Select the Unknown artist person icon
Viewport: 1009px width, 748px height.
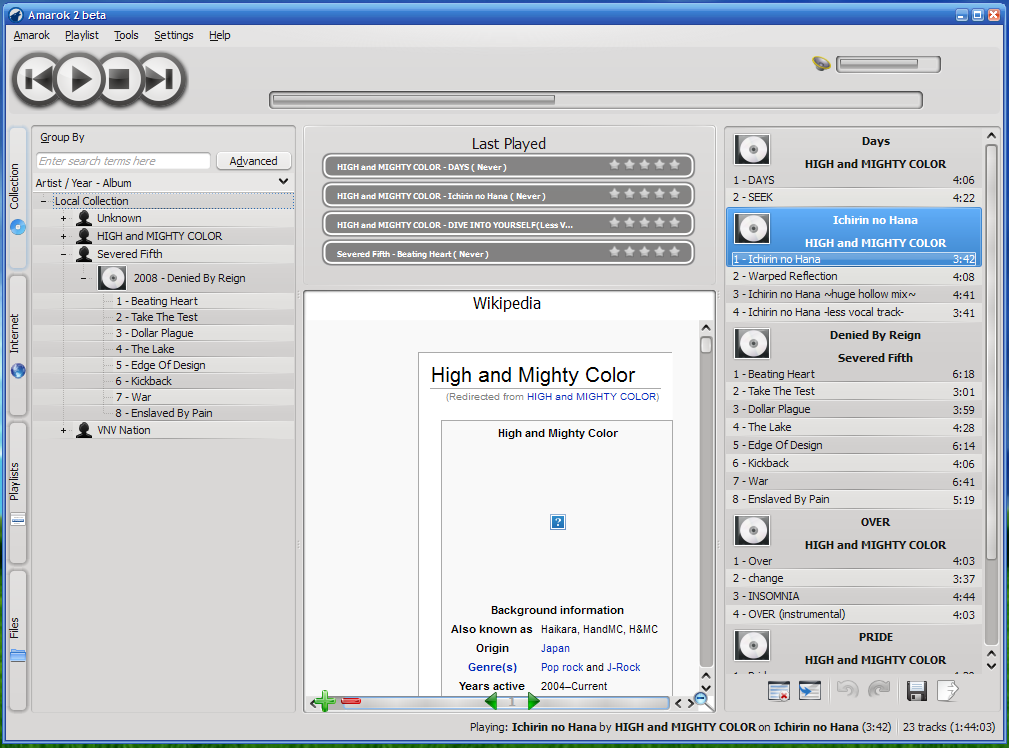[84, 218]
